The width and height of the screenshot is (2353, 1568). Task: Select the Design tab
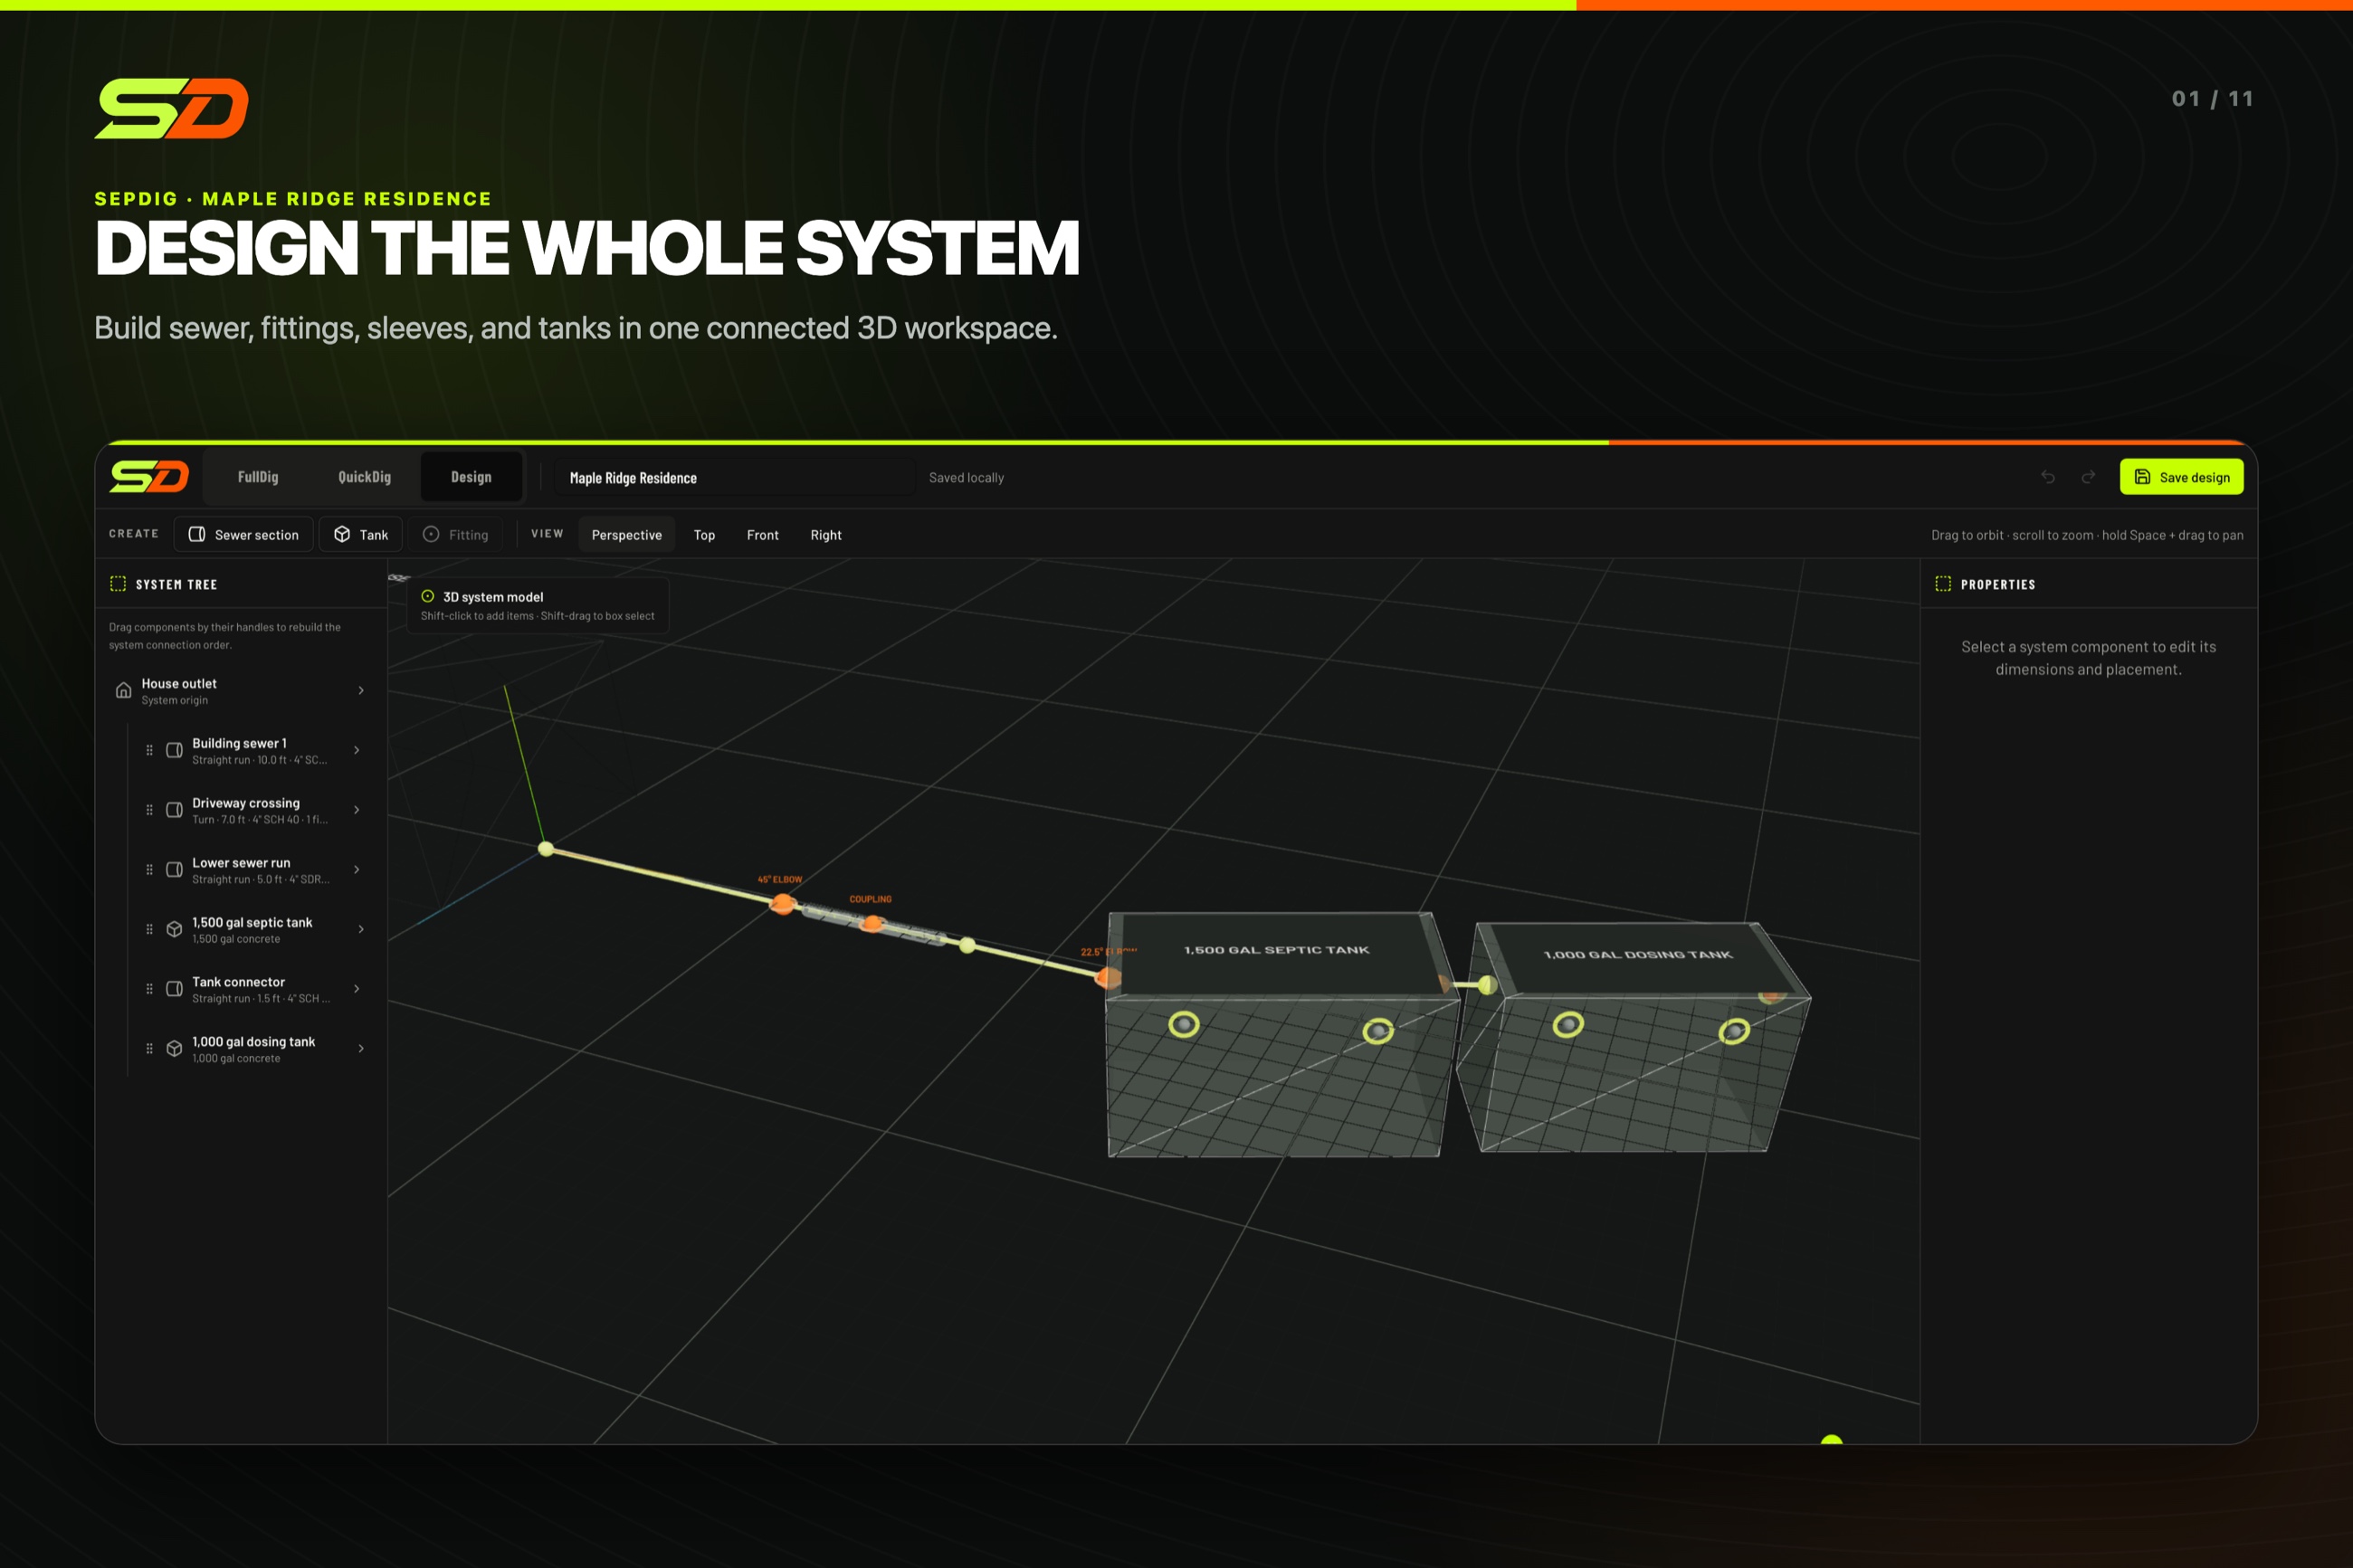(x=471, y=477)
